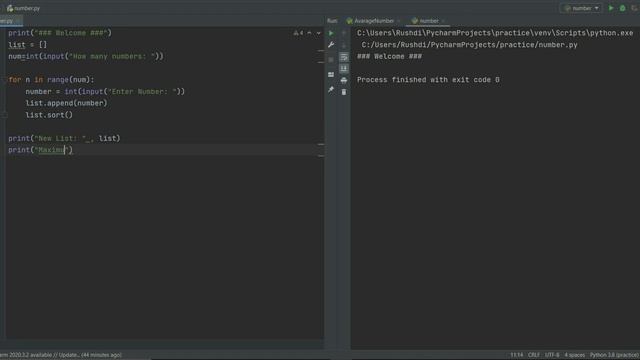Click the green Run button in the top toolbar
Image resolution: width=640 pixels, height=360 pixels.
pos(611,8)
